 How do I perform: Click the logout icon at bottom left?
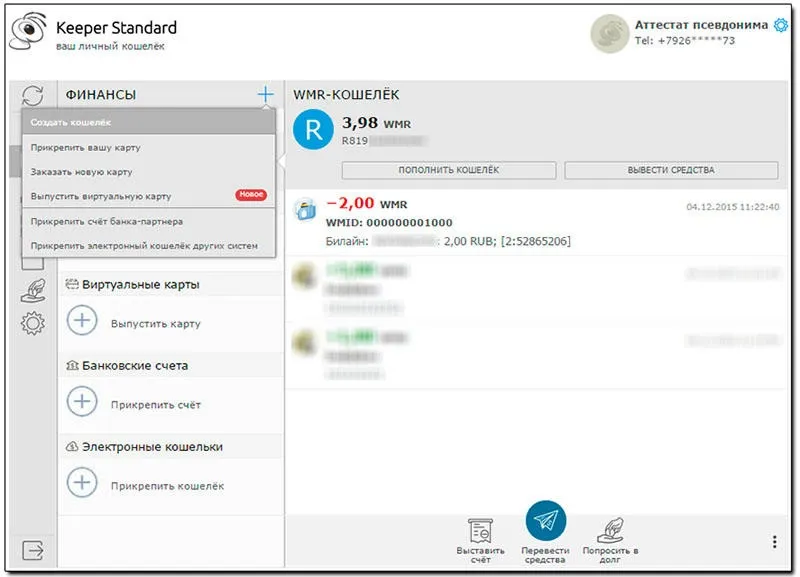point(33,550)
